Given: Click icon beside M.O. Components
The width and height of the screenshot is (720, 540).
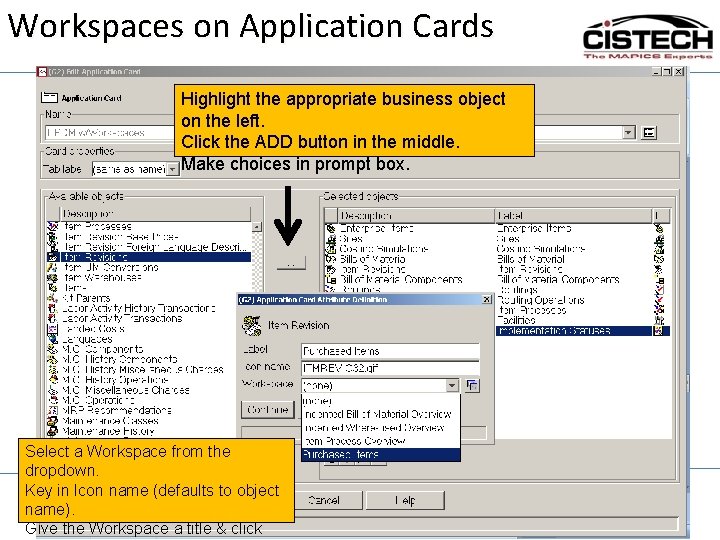Looking at the screenshot, I should pyautogui.click(x=53, y=349).
